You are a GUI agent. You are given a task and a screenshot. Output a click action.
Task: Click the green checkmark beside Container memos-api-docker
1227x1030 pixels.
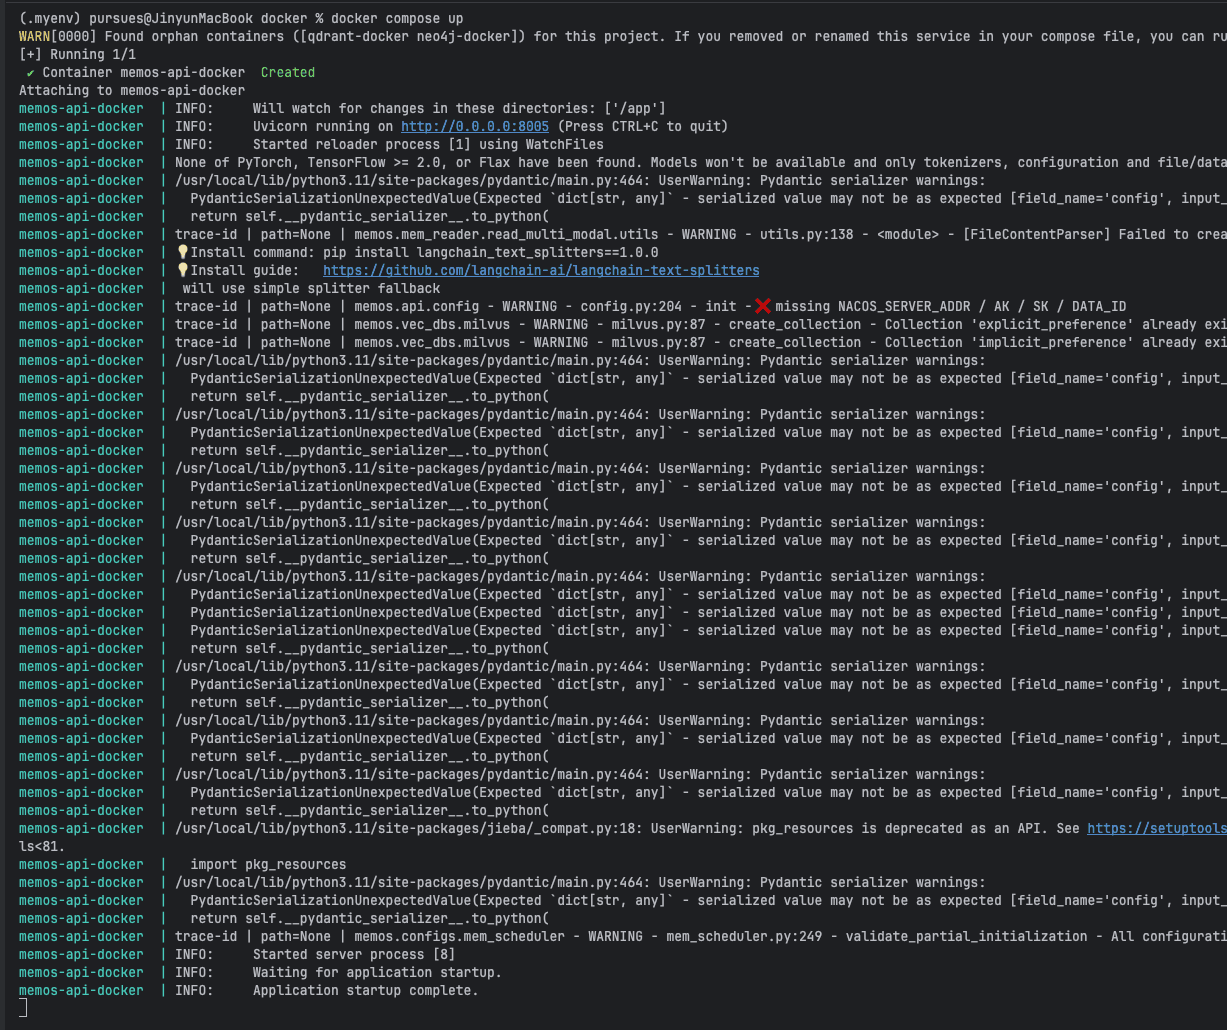29,72
